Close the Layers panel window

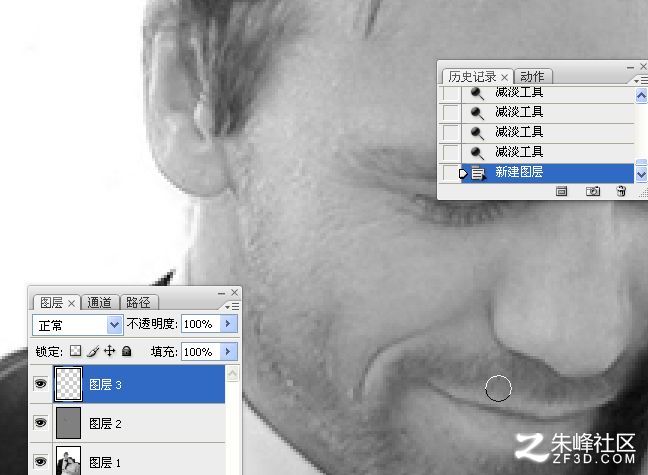click(235, 293)
